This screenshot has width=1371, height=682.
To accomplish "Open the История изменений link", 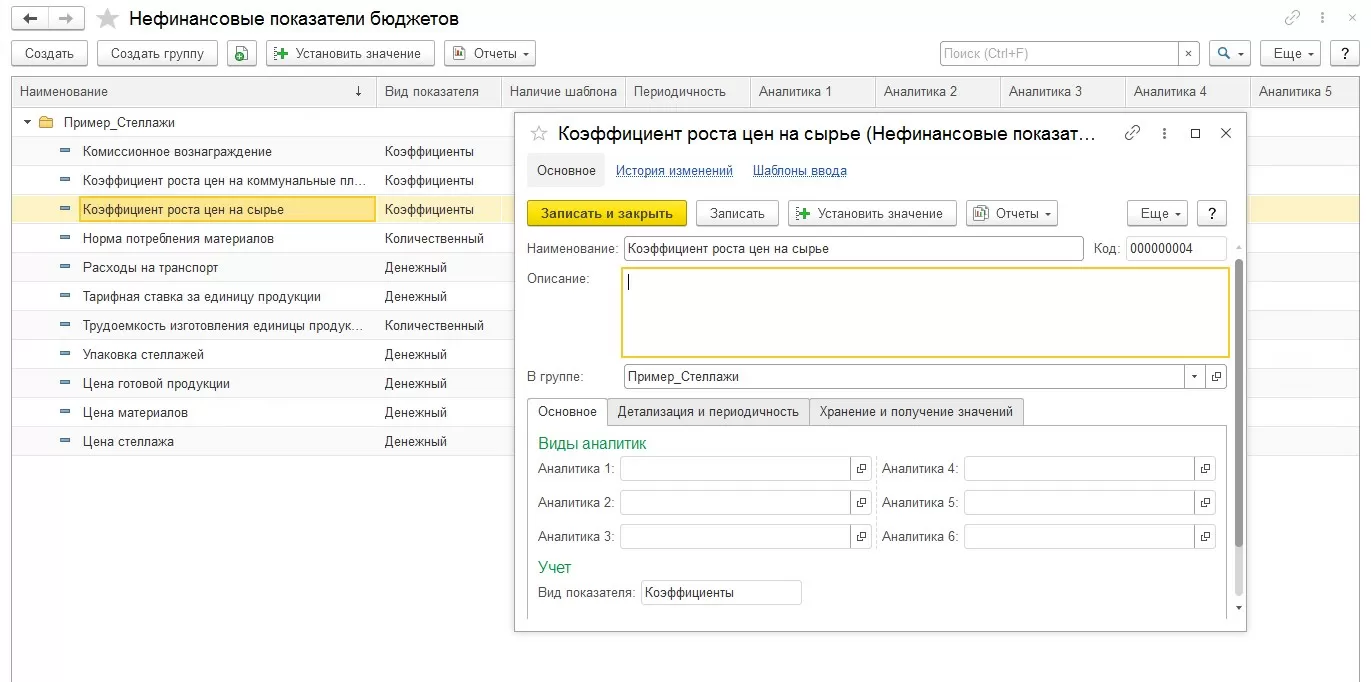I will tap(674, 171).
